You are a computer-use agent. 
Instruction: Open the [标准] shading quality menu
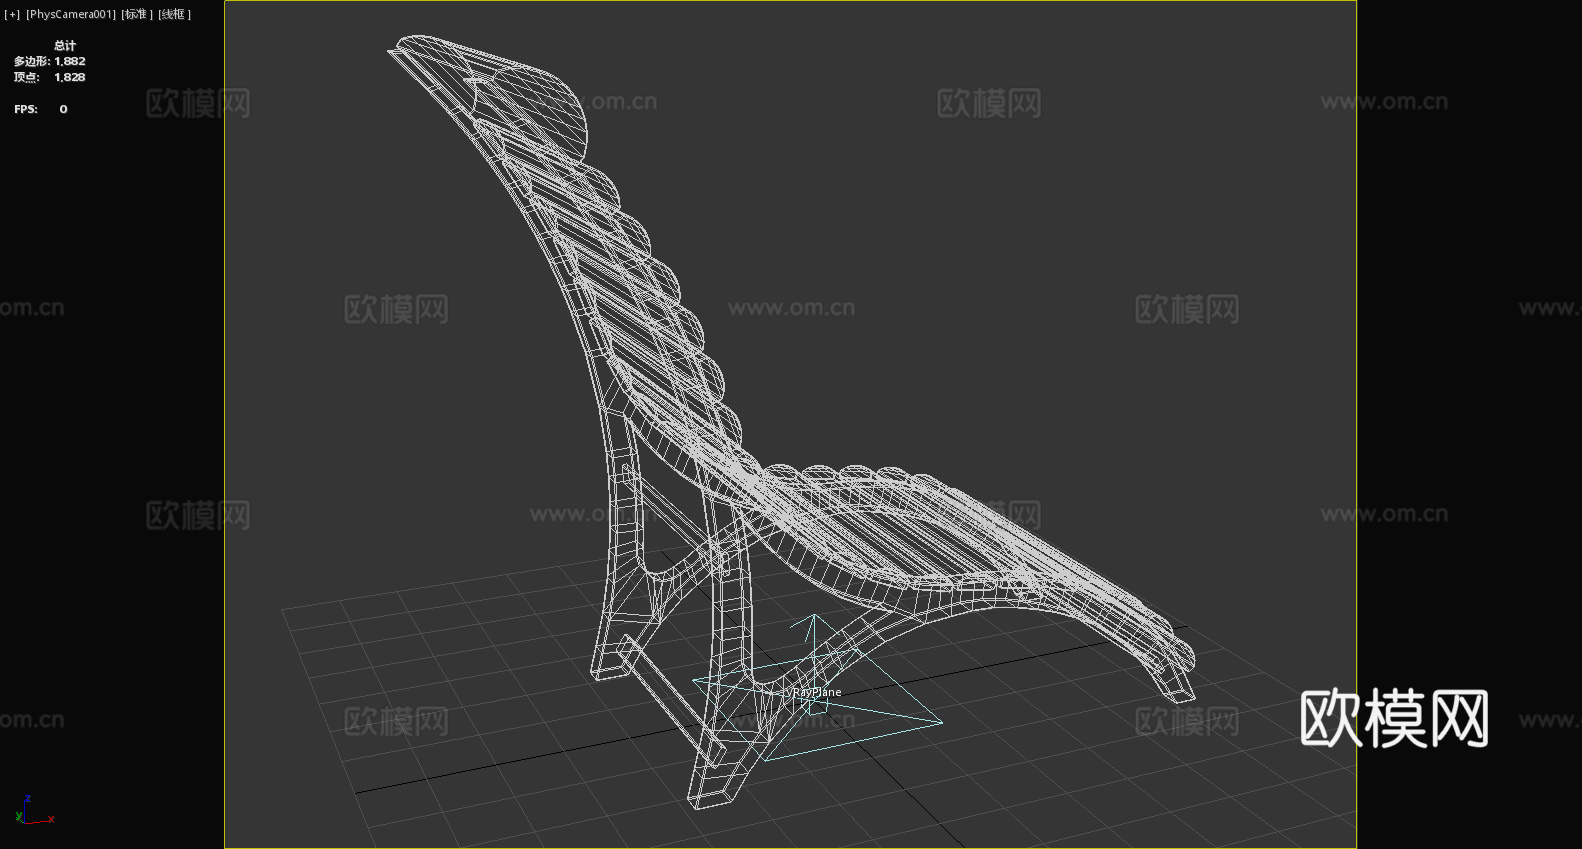tap(137, 14)
